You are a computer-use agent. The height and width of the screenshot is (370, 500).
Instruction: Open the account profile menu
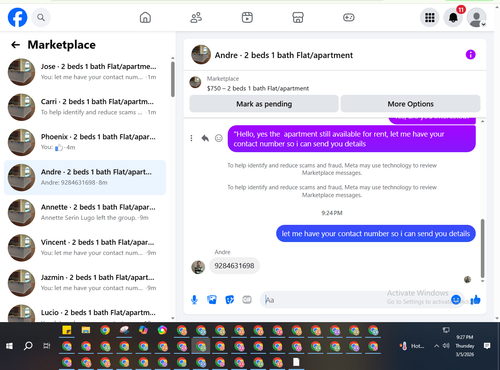tap(477, 17)
